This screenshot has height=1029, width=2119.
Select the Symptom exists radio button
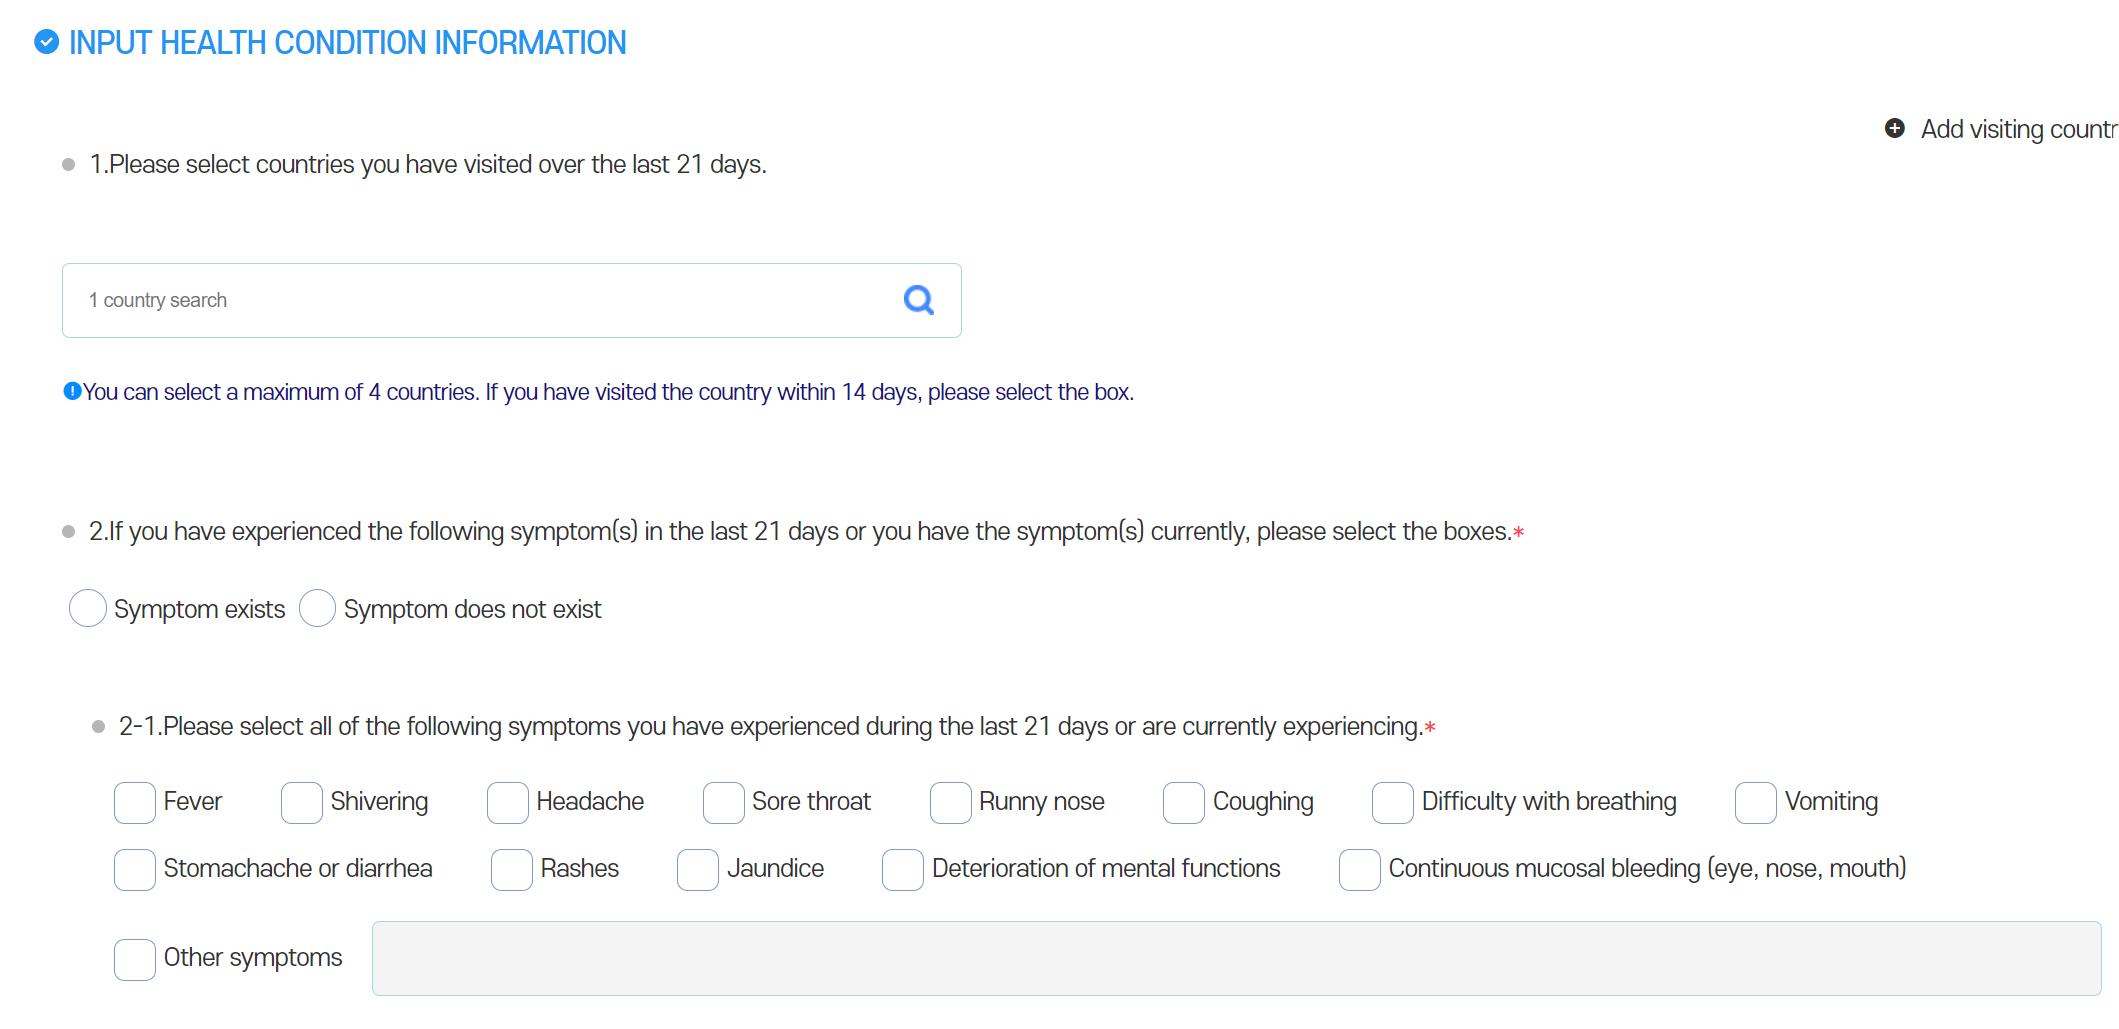coord(88,608)
